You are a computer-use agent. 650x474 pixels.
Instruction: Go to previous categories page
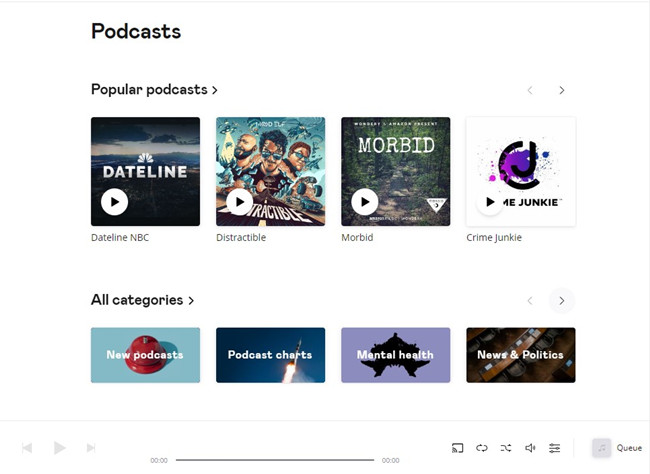[530, 301]
